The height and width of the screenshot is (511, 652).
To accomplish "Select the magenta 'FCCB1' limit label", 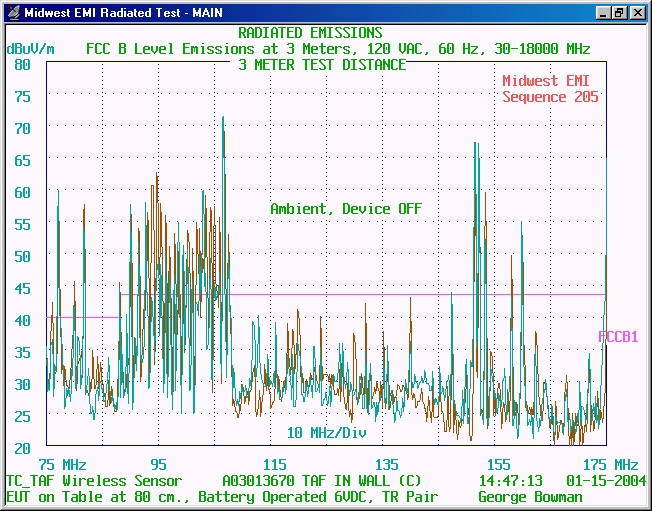I will click(x=618, y=337).
